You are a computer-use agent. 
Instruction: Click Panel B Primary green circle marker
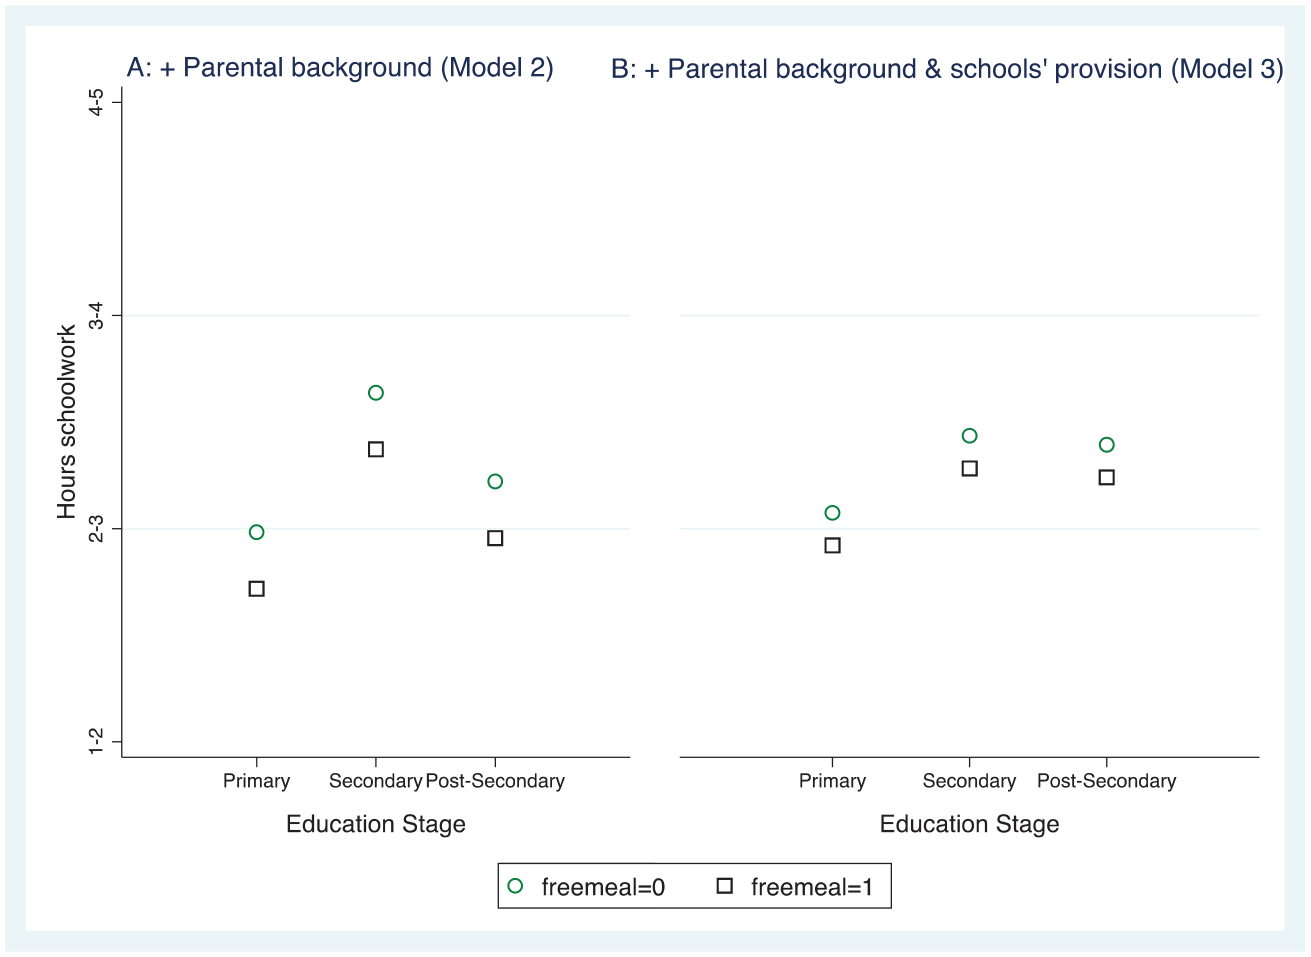click(833, 513)
